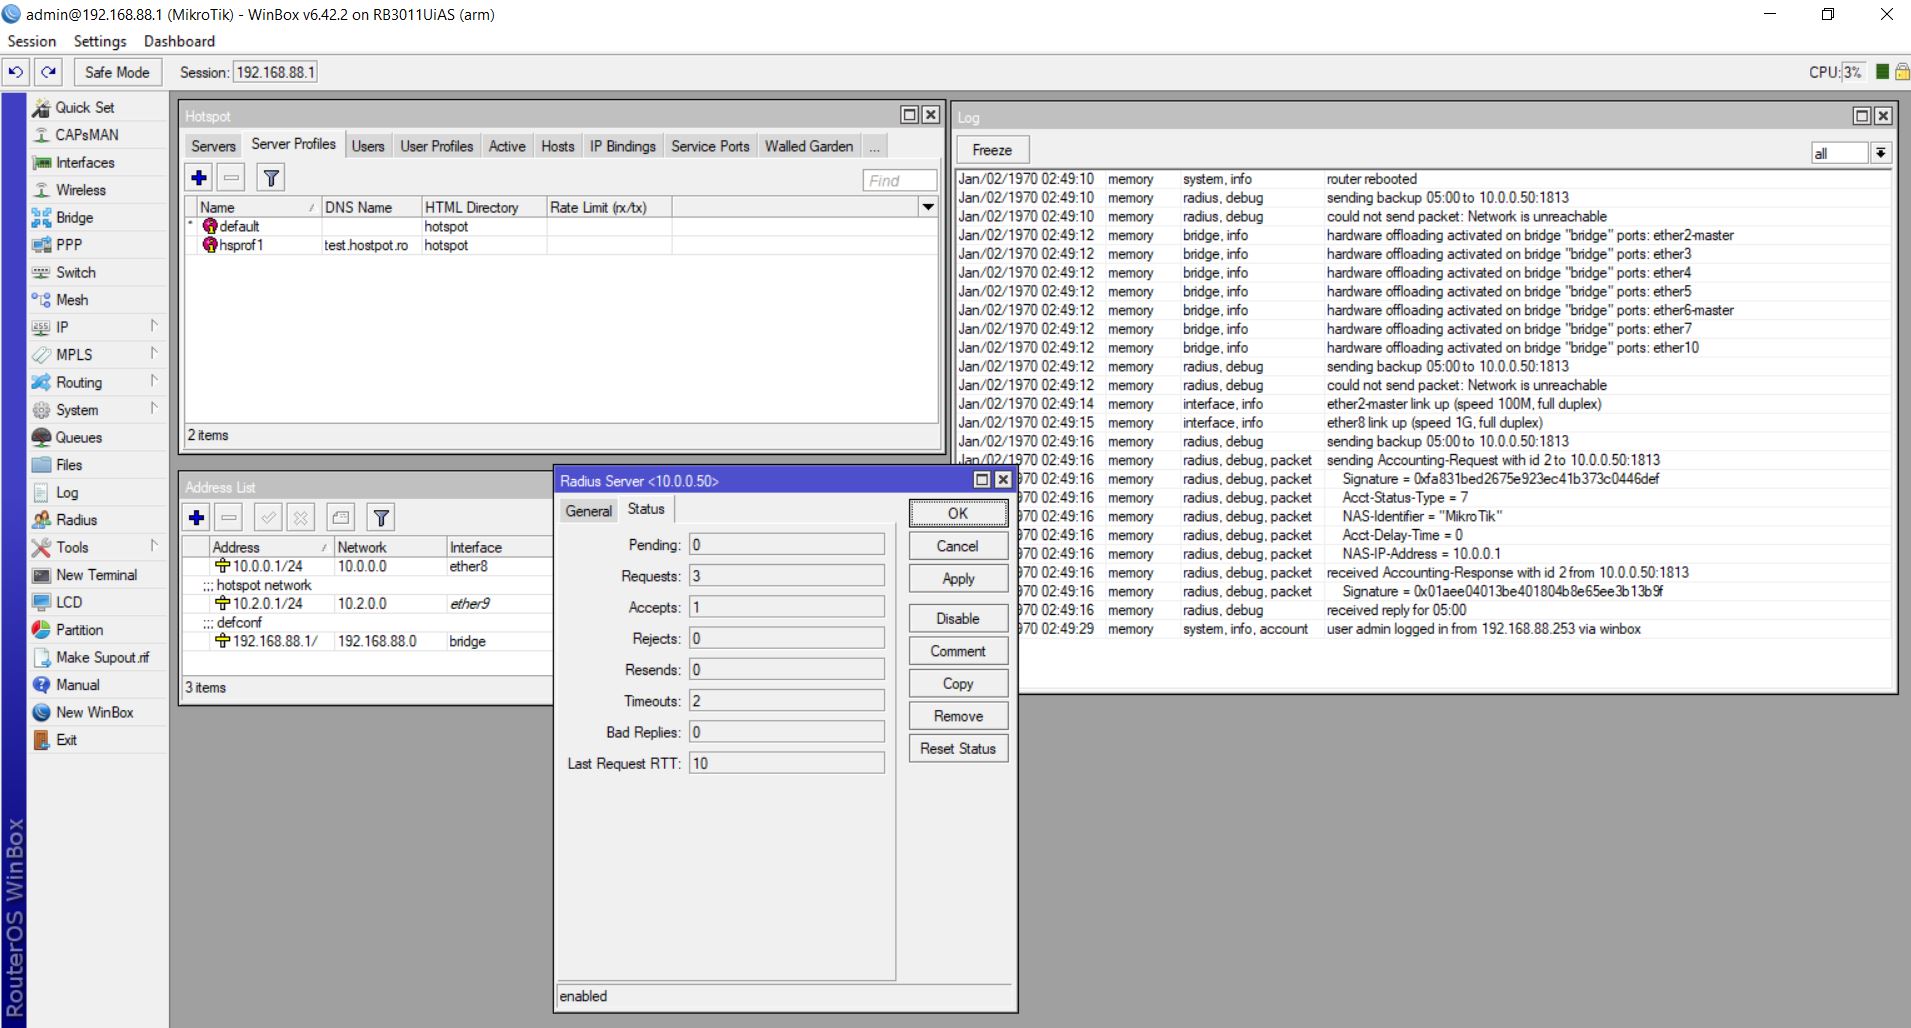The height and width of the screenshot is (1028, 1911).
Task: Expand the IP submenu
Action: 154,326
